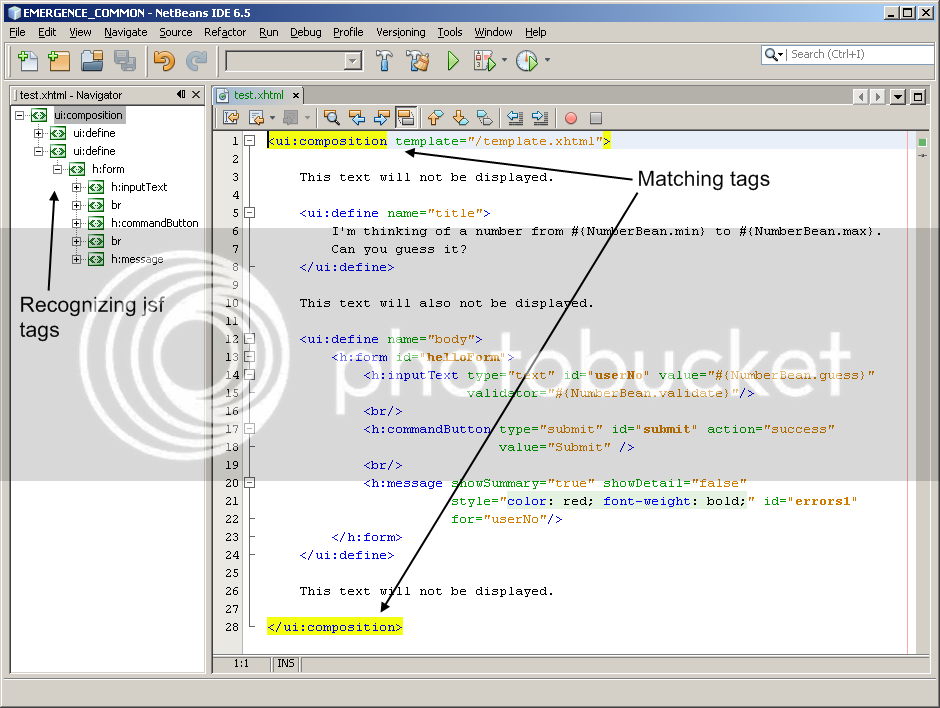Collapse code fold at line 20
The height and width of the screenshot is (708, 940).
tap(250, 483)
